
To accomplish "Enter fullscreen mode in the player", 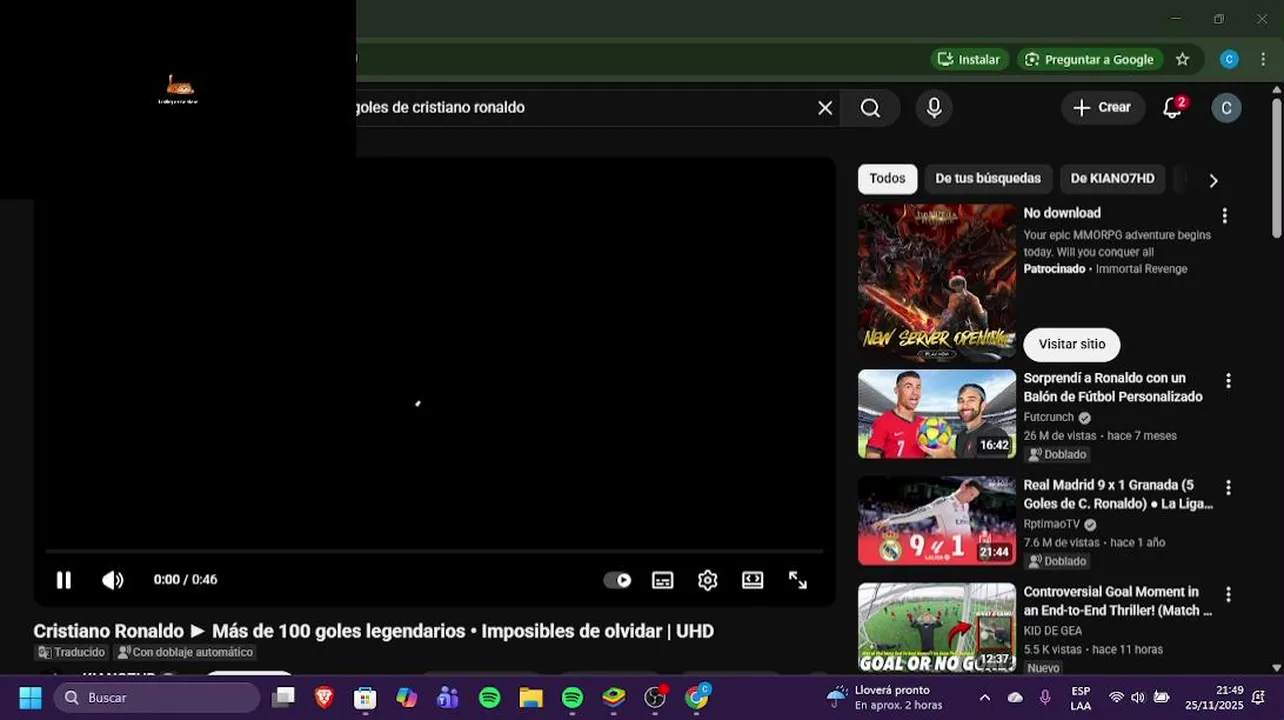I will tap(797, 580).
